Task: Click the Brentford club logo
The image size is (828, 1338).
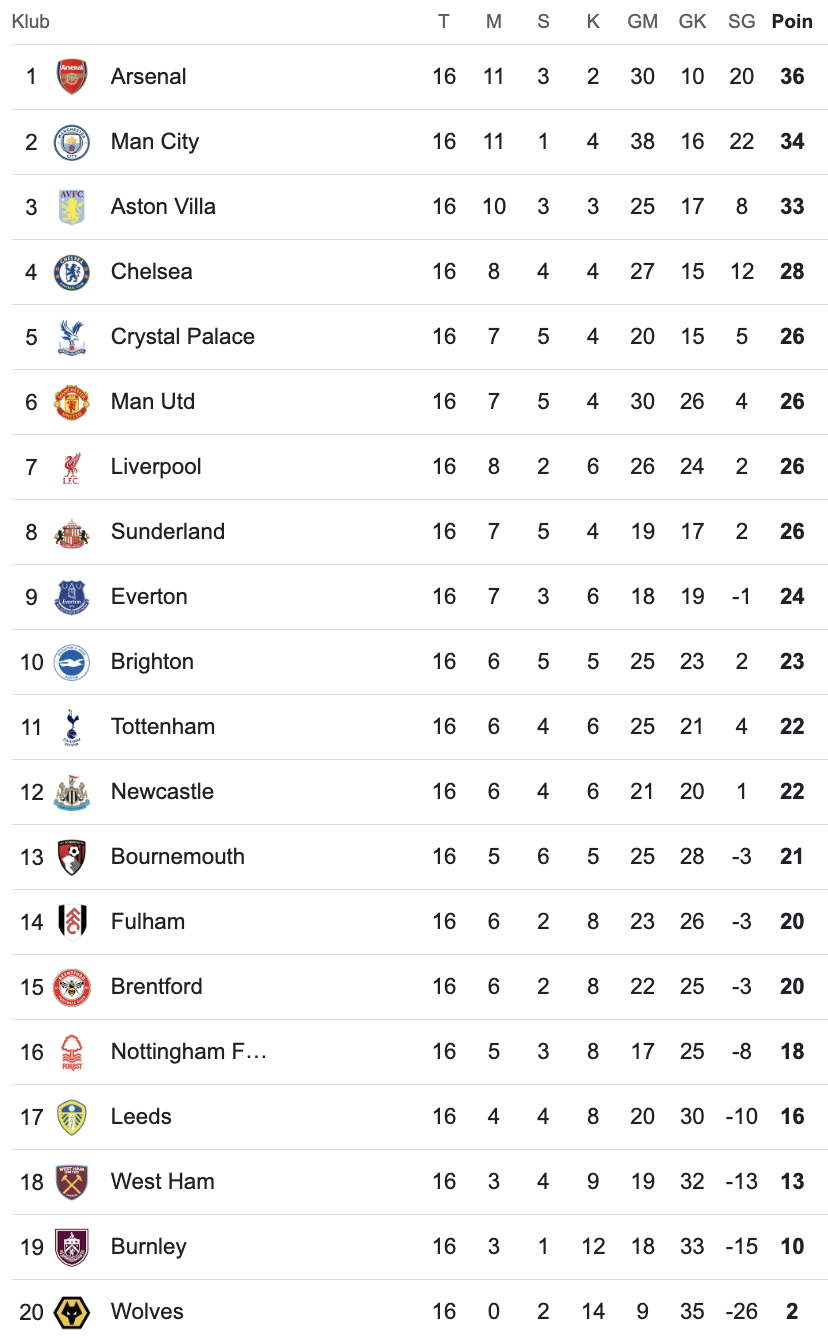Action: coord(72,987)
